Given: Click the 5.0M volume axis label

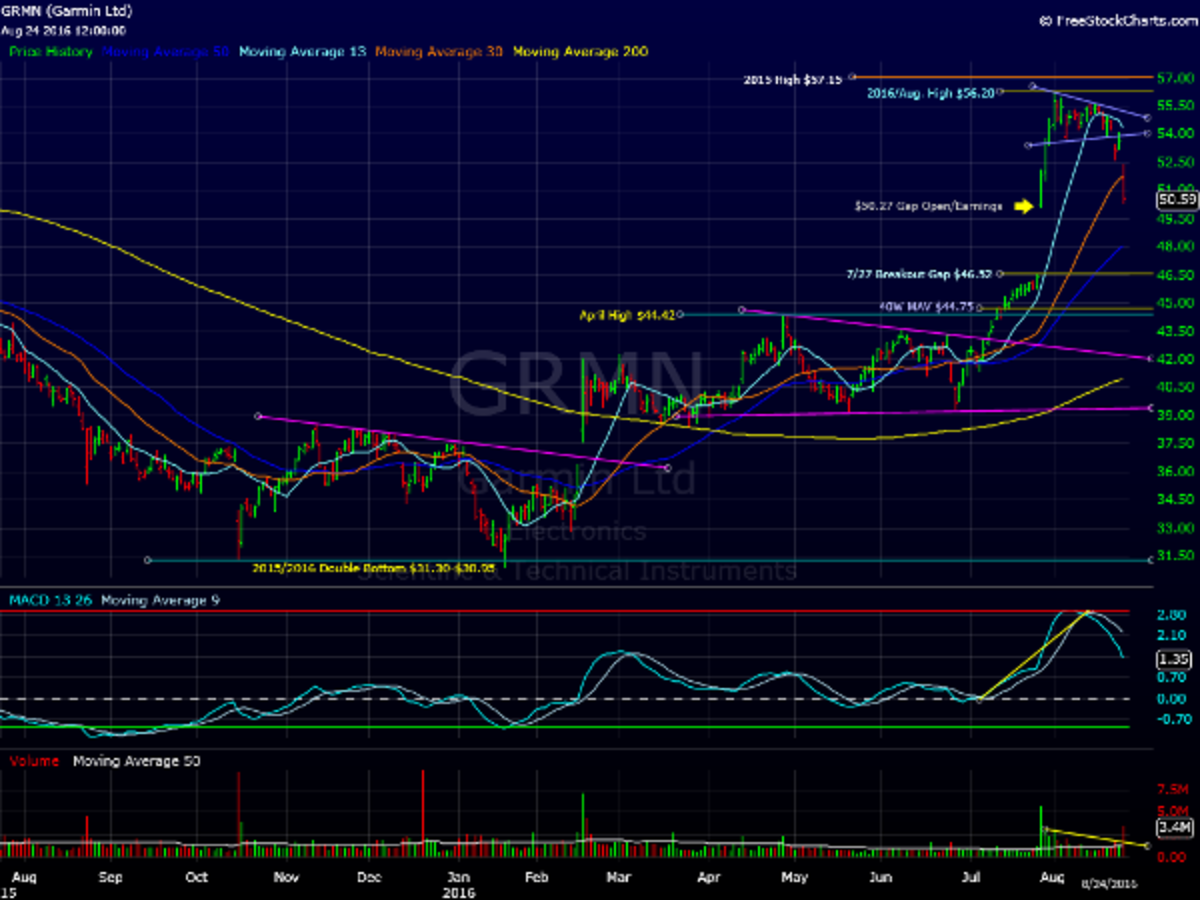Looking at the screenshot, I should 1172,810.
